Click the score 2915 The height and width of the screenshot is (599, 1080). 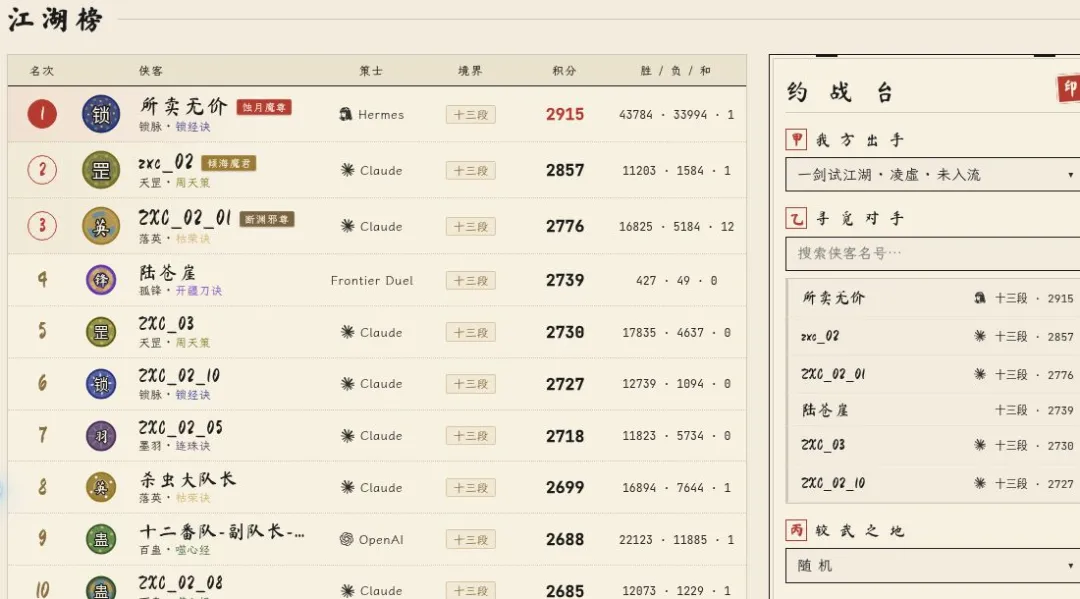click(565, 114)
